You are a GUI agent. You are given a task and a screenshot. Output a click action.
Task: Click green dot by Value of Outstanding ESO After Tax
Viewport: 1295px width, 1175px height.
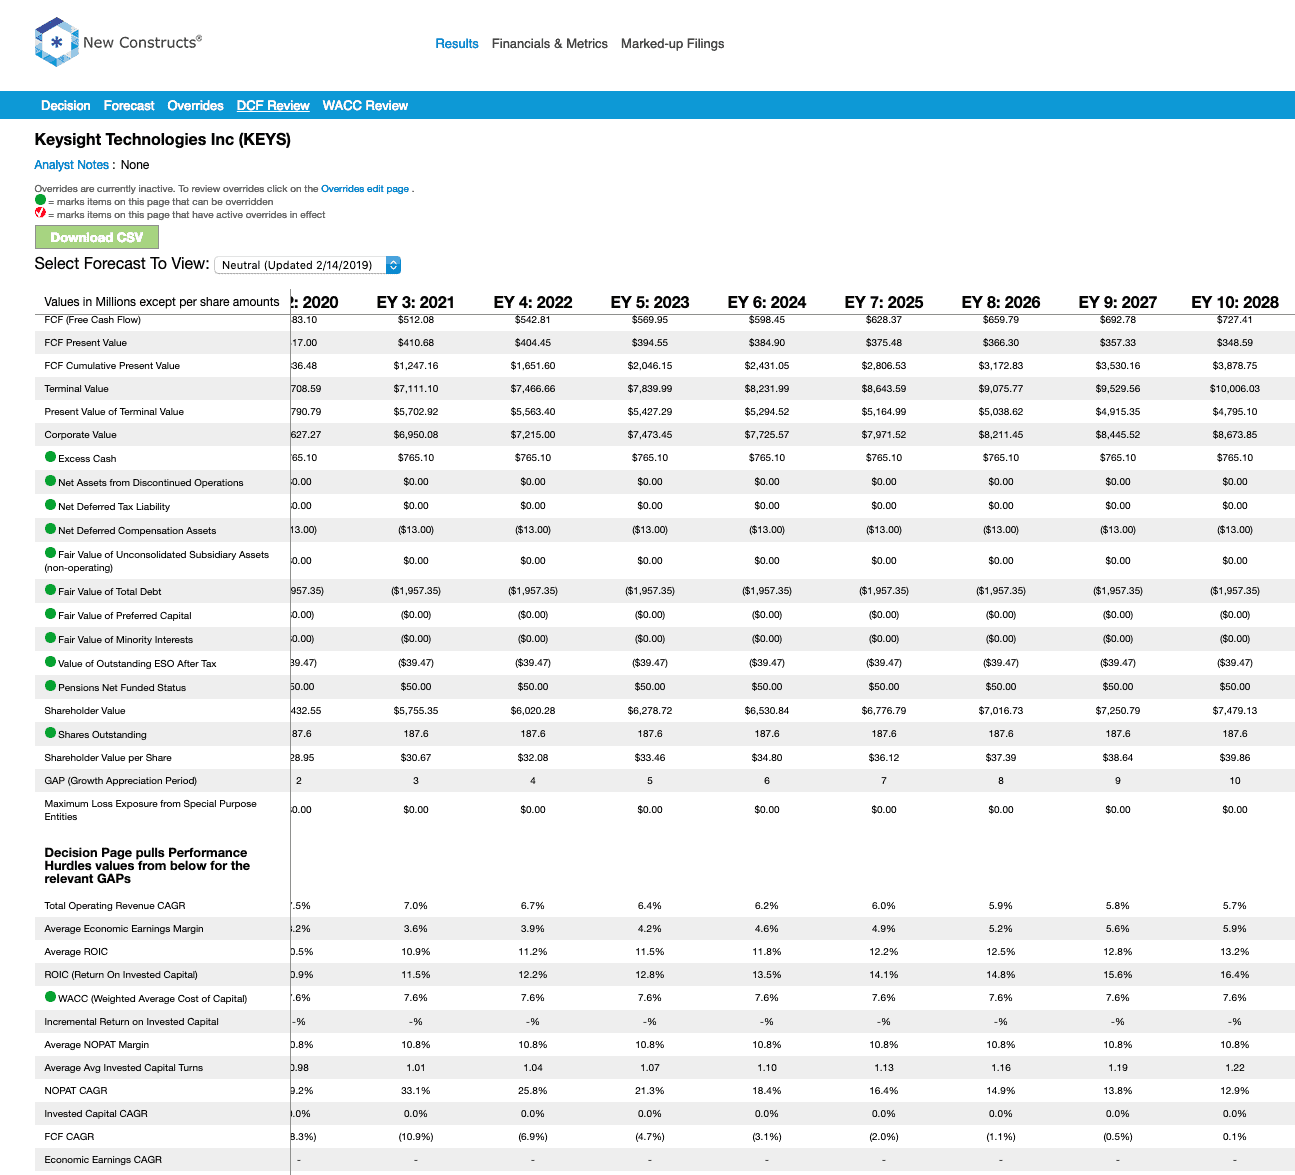[50, 662]
